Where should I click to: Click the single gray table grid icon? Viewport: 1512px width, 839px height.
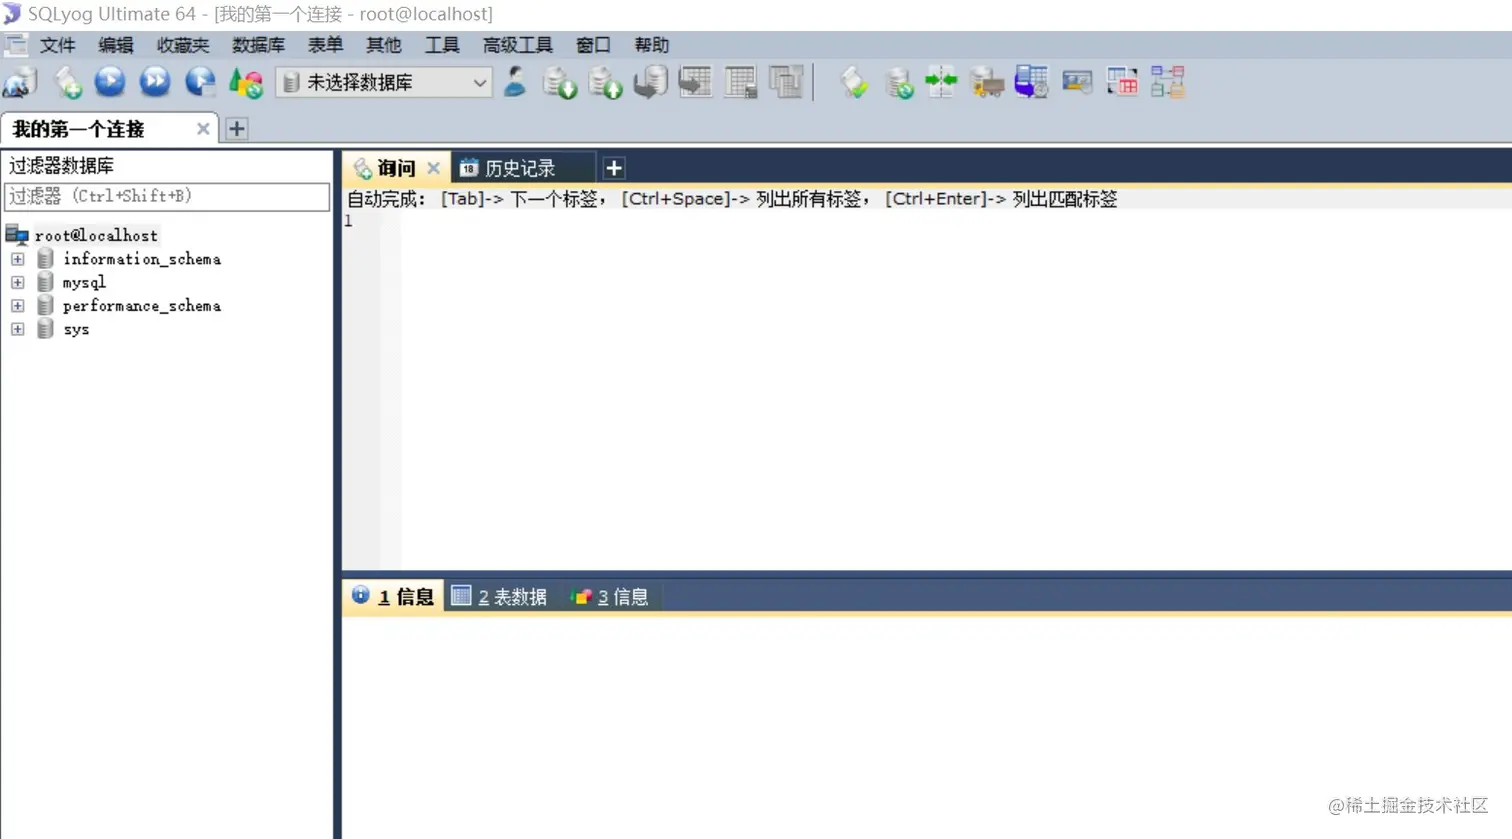[741, 82]
